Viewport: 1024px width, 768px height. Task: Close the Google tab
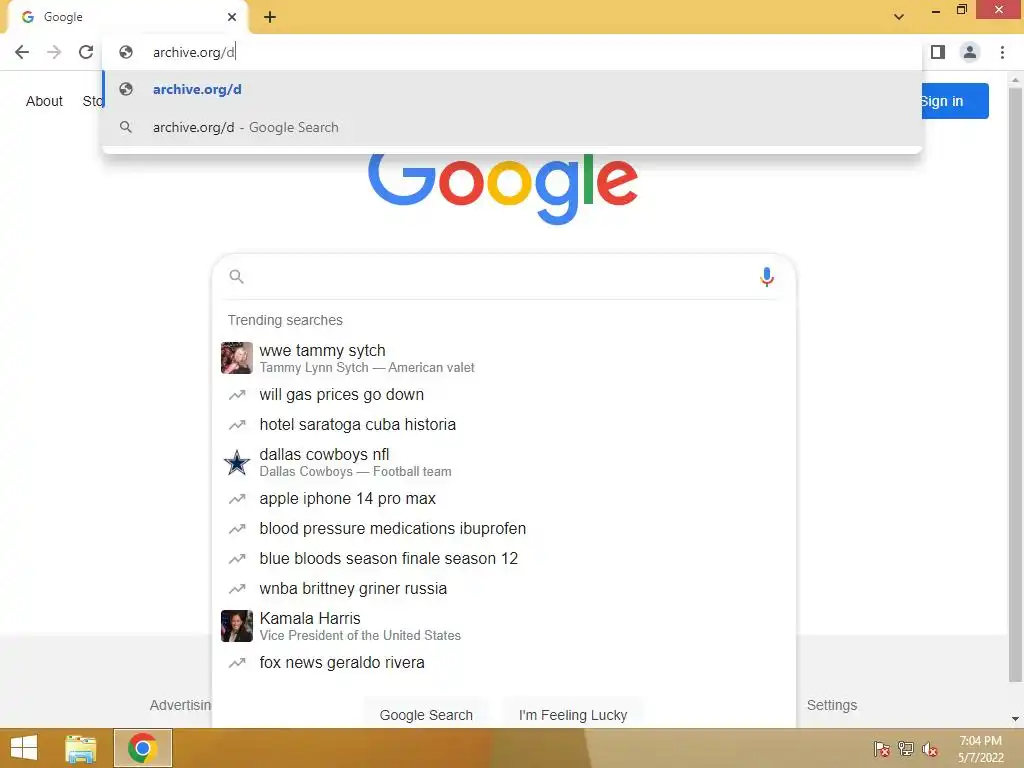pyautogui.click(x=232, y=17)
